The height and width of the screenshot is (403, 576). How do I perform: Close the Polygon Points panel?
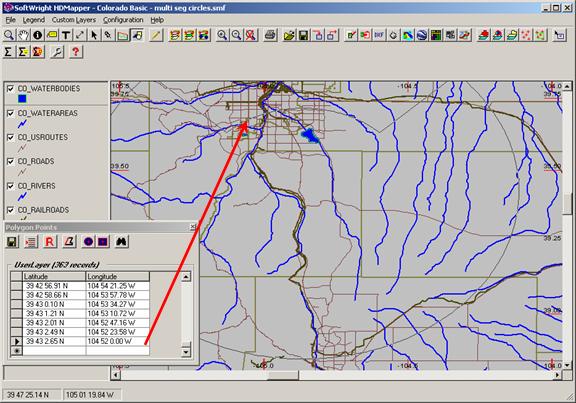click(x=193, y=227)
